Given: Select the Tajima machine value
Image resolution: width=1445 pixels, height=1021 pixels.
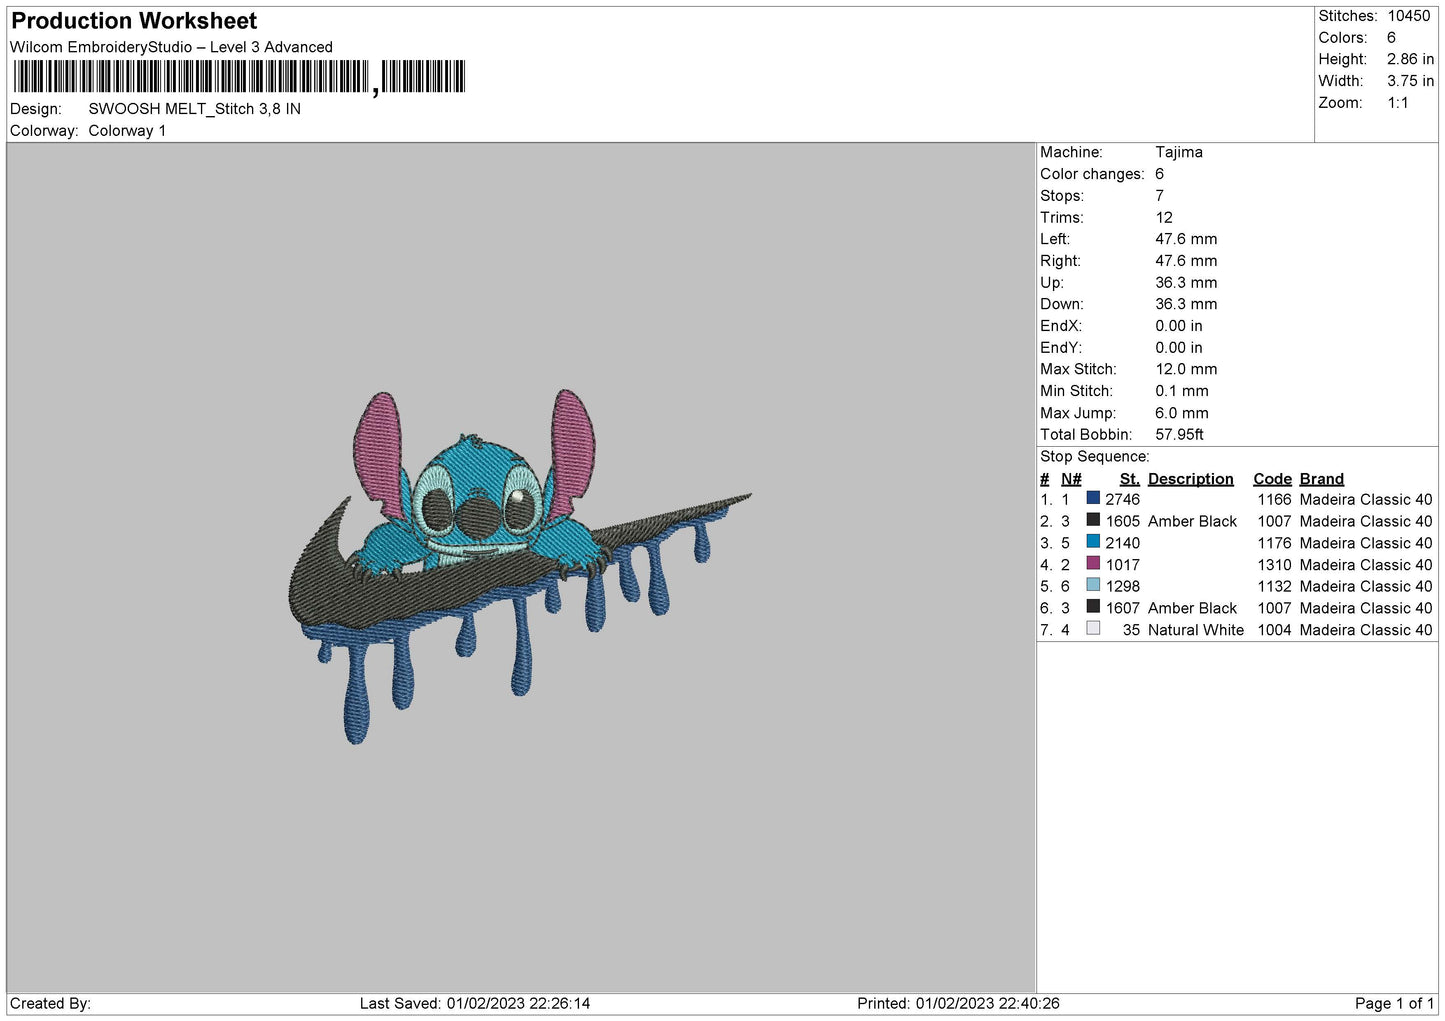Looking at the screenshot, I should click(x=1178, y=152).
